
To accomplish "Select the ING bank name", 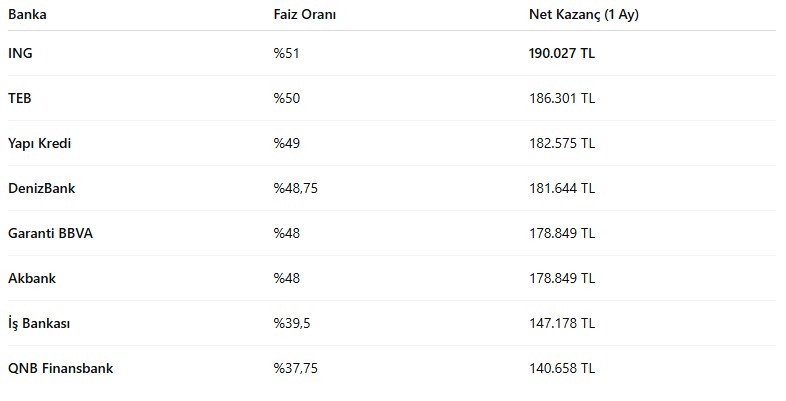I will coord(20,53).
